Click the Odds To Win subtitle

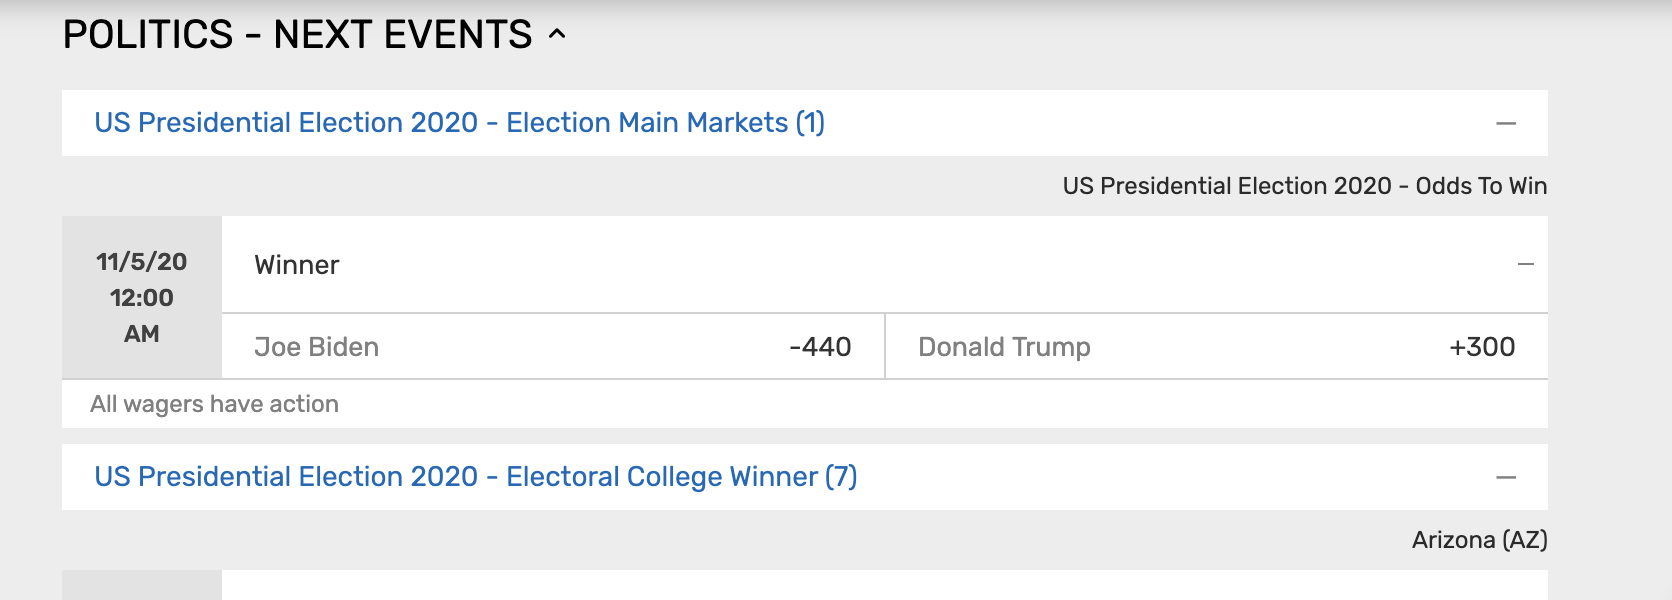(1304, 186)
